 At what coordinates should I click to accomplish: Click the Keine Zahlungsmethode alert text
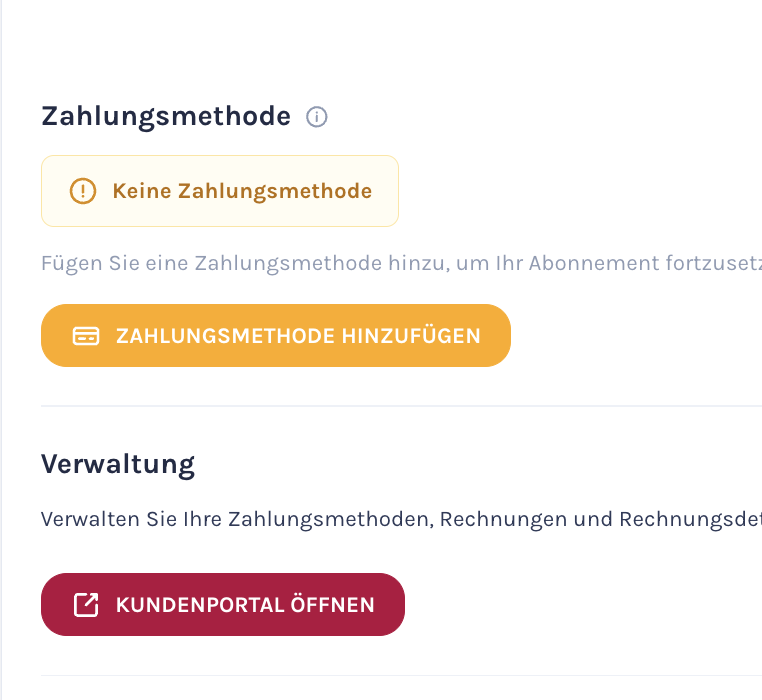[x=242, y=191]
